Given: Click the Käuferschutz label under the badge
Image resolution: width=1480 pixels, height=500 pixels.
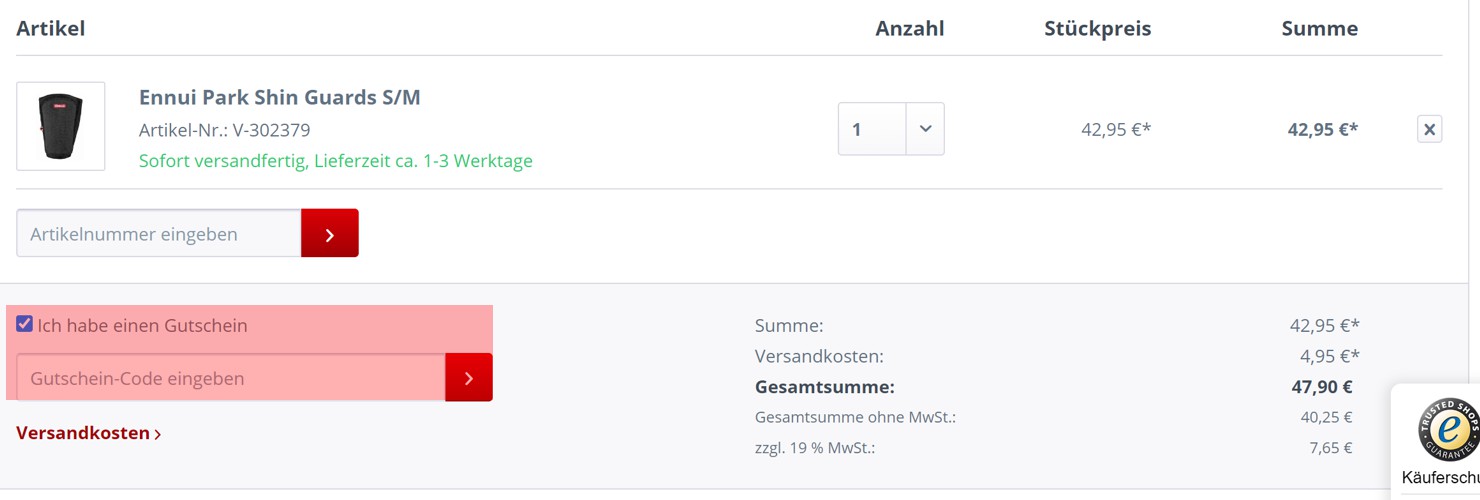Looking at the screenshot, I should 1441,478.
